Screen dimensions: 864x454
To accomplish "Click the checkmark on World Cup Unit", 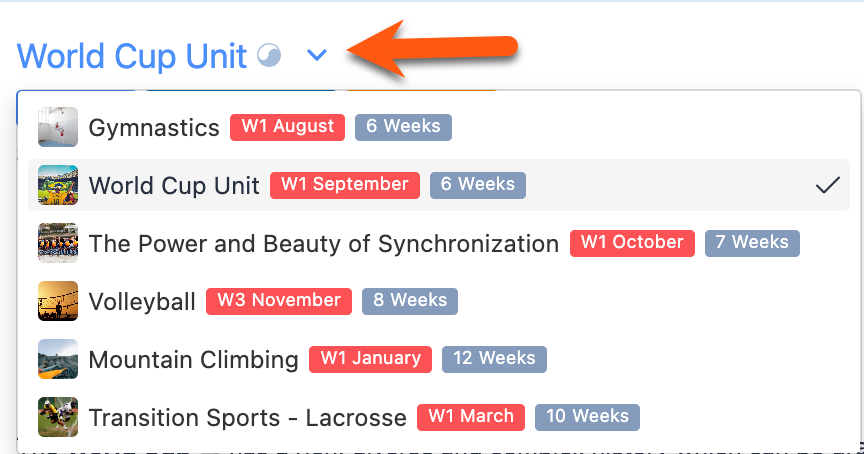I will 827,185.
